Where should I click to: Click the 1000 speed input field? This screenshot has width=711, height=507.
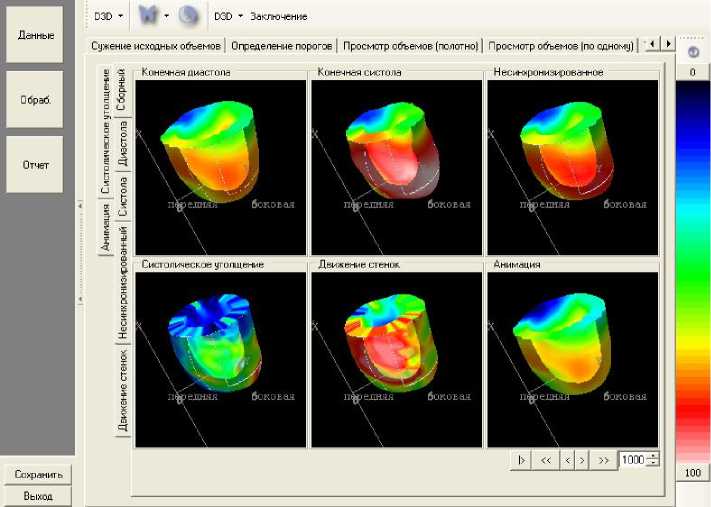[633, 460]
